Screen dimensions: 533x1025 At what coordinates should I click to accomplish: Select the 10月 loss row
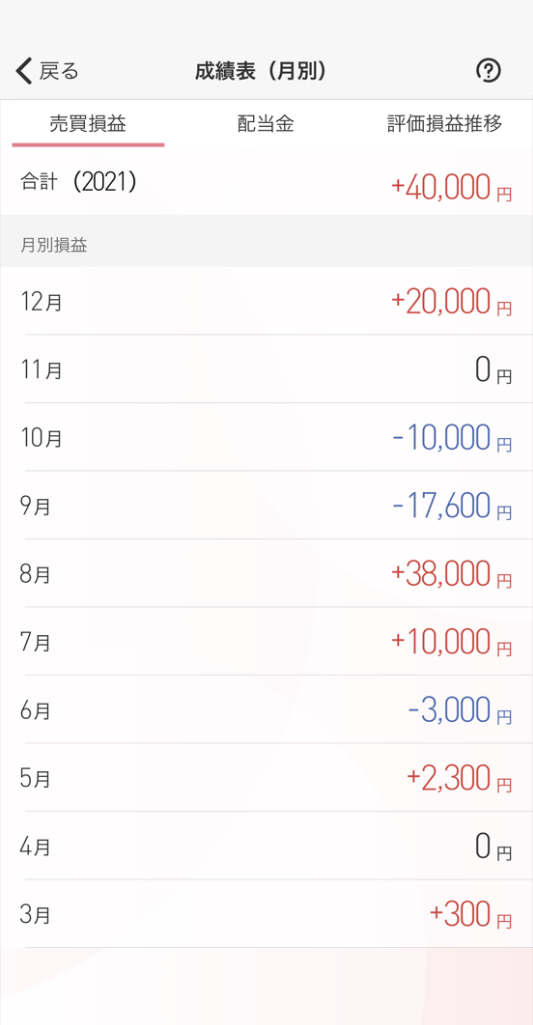[266, 437]
